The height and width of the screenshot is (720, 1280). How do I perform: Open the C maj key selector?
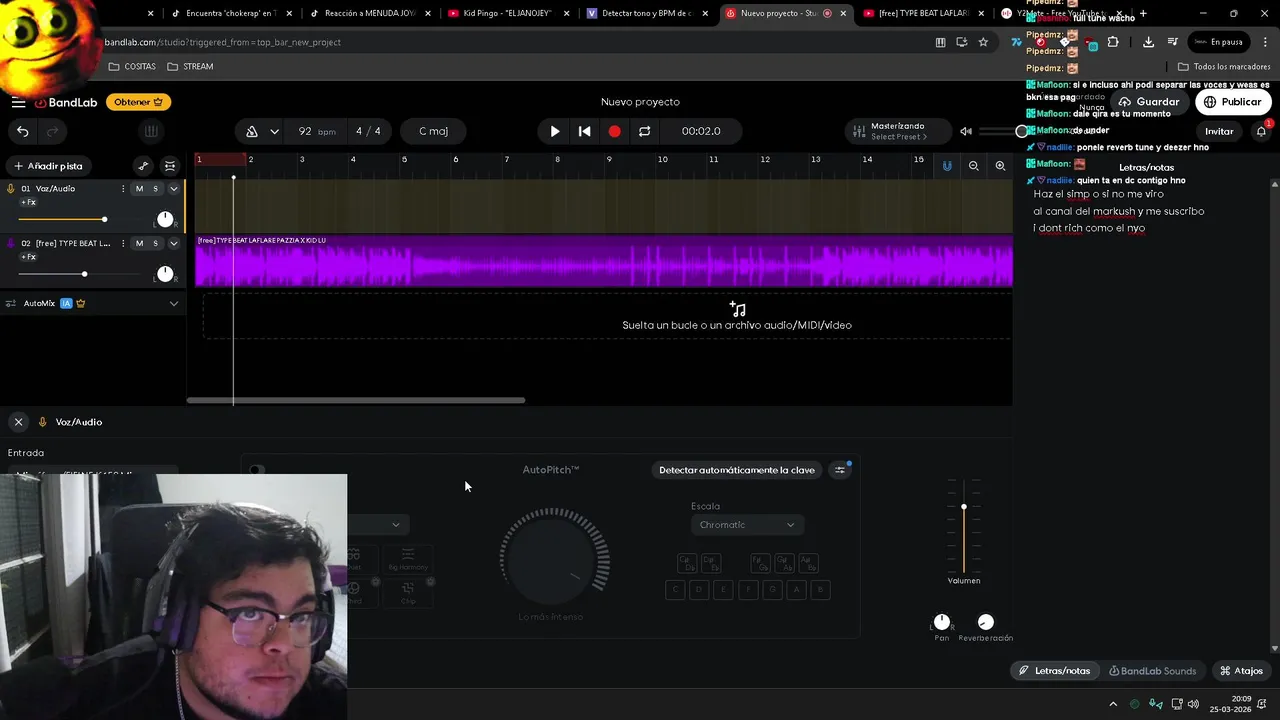click(433, 131)
